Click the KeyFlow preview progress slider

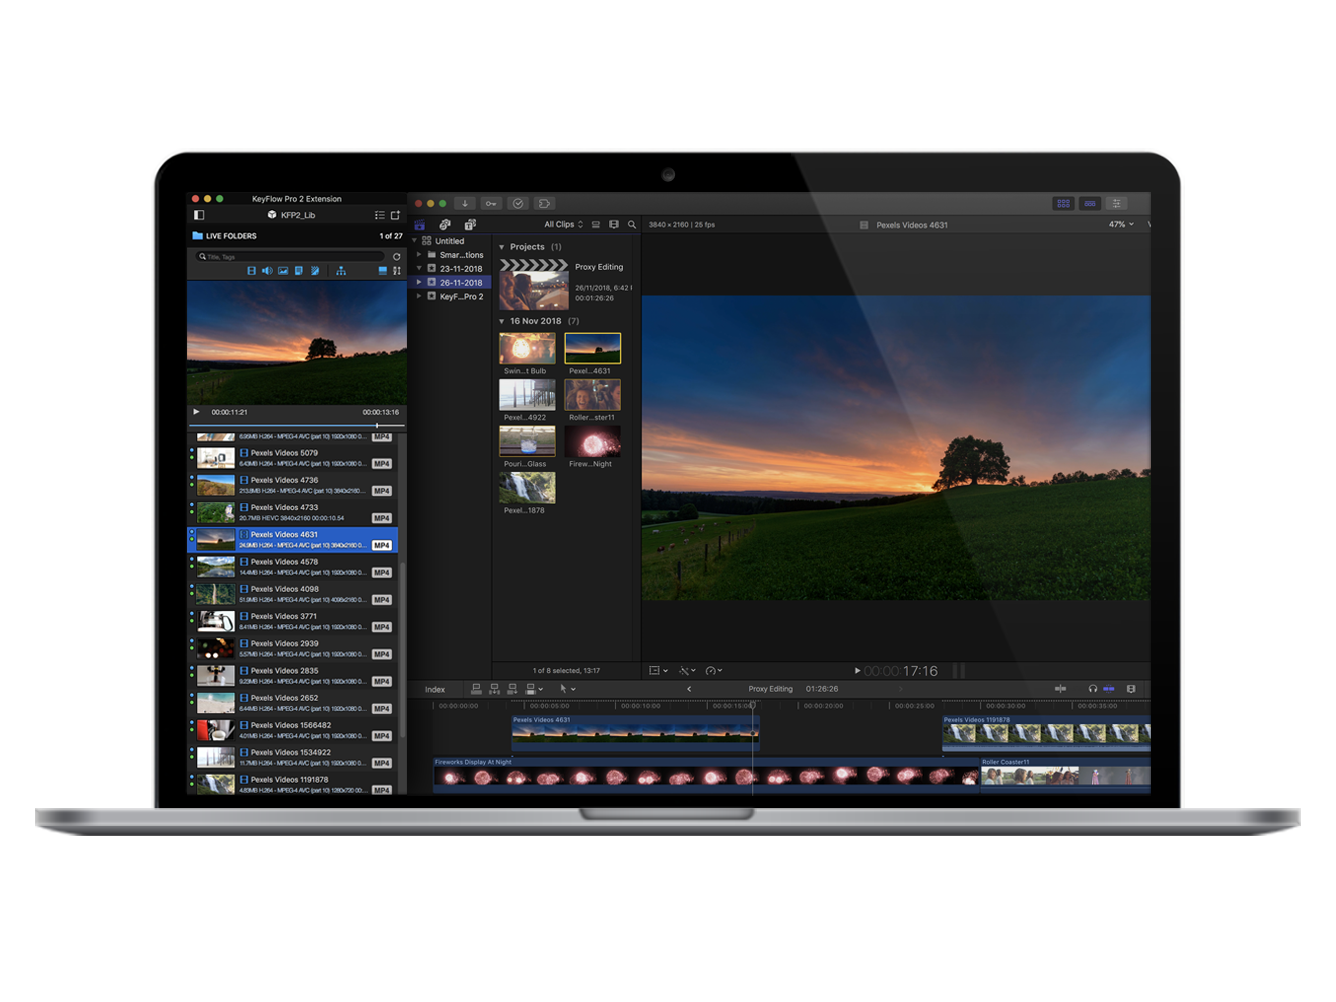tap(297, 426)
